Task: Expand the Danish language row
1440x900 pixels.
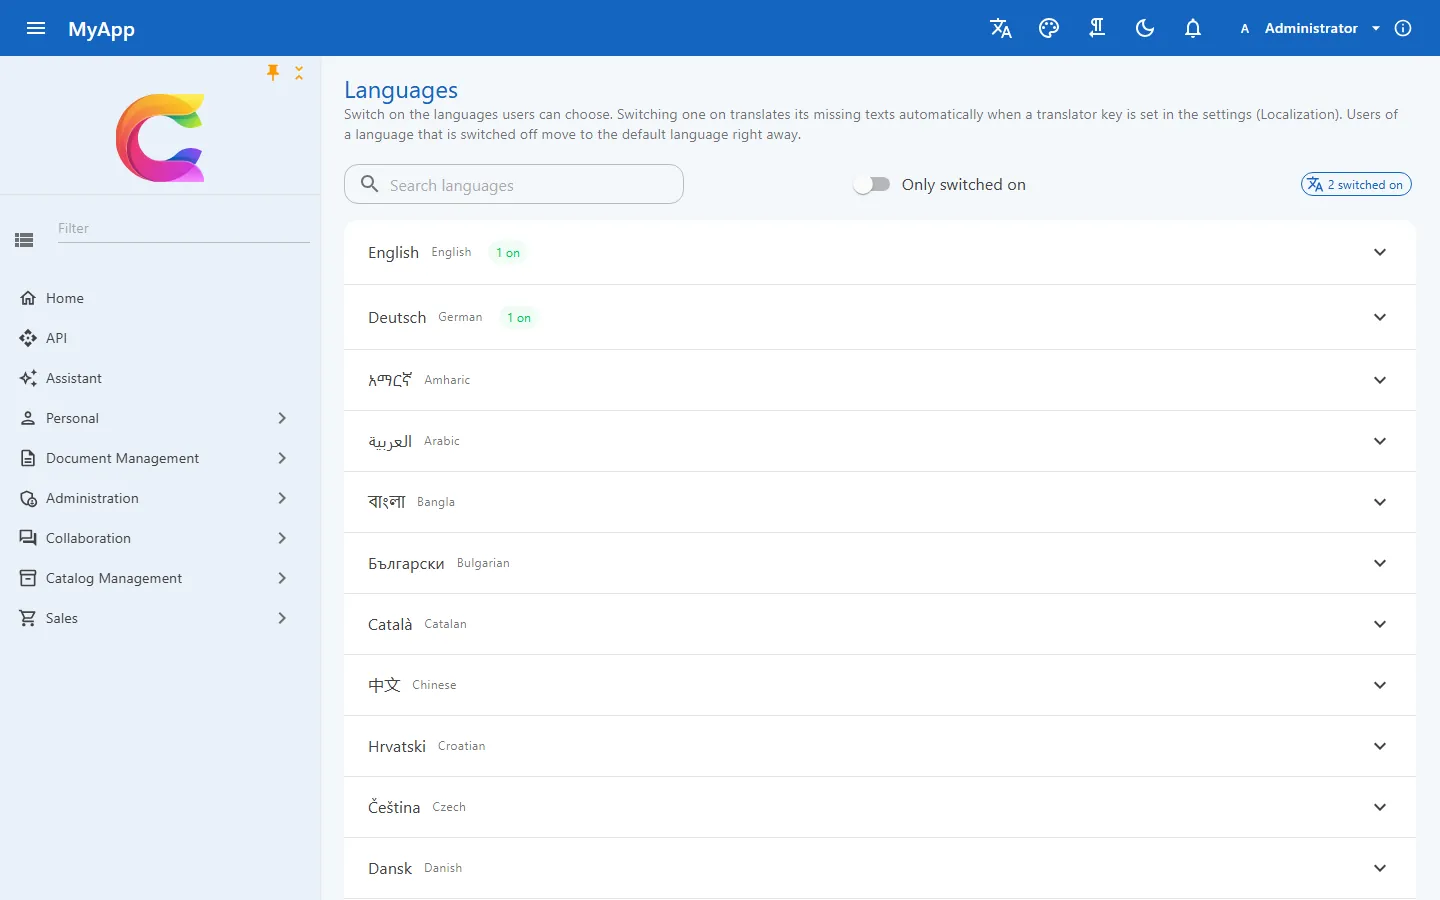Action: click(880, 868)
